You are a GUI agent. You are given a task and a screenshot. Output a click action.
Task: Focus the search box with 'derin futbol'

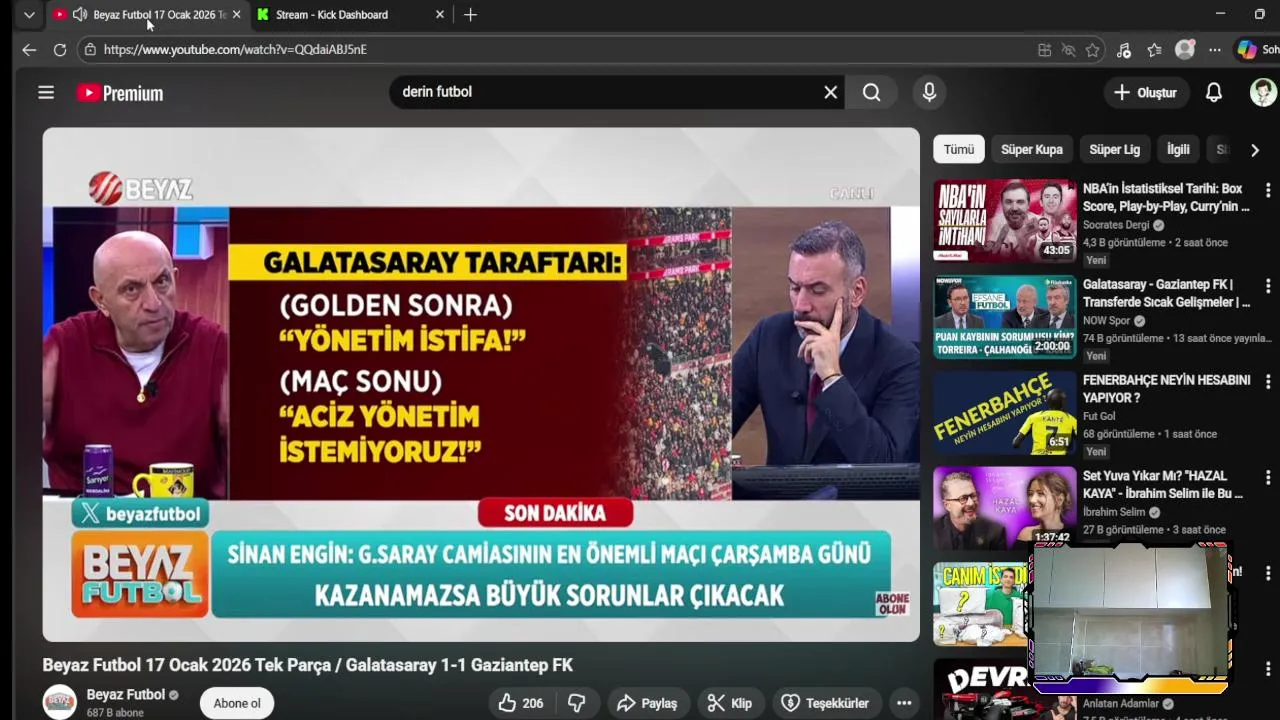(605, 92)
